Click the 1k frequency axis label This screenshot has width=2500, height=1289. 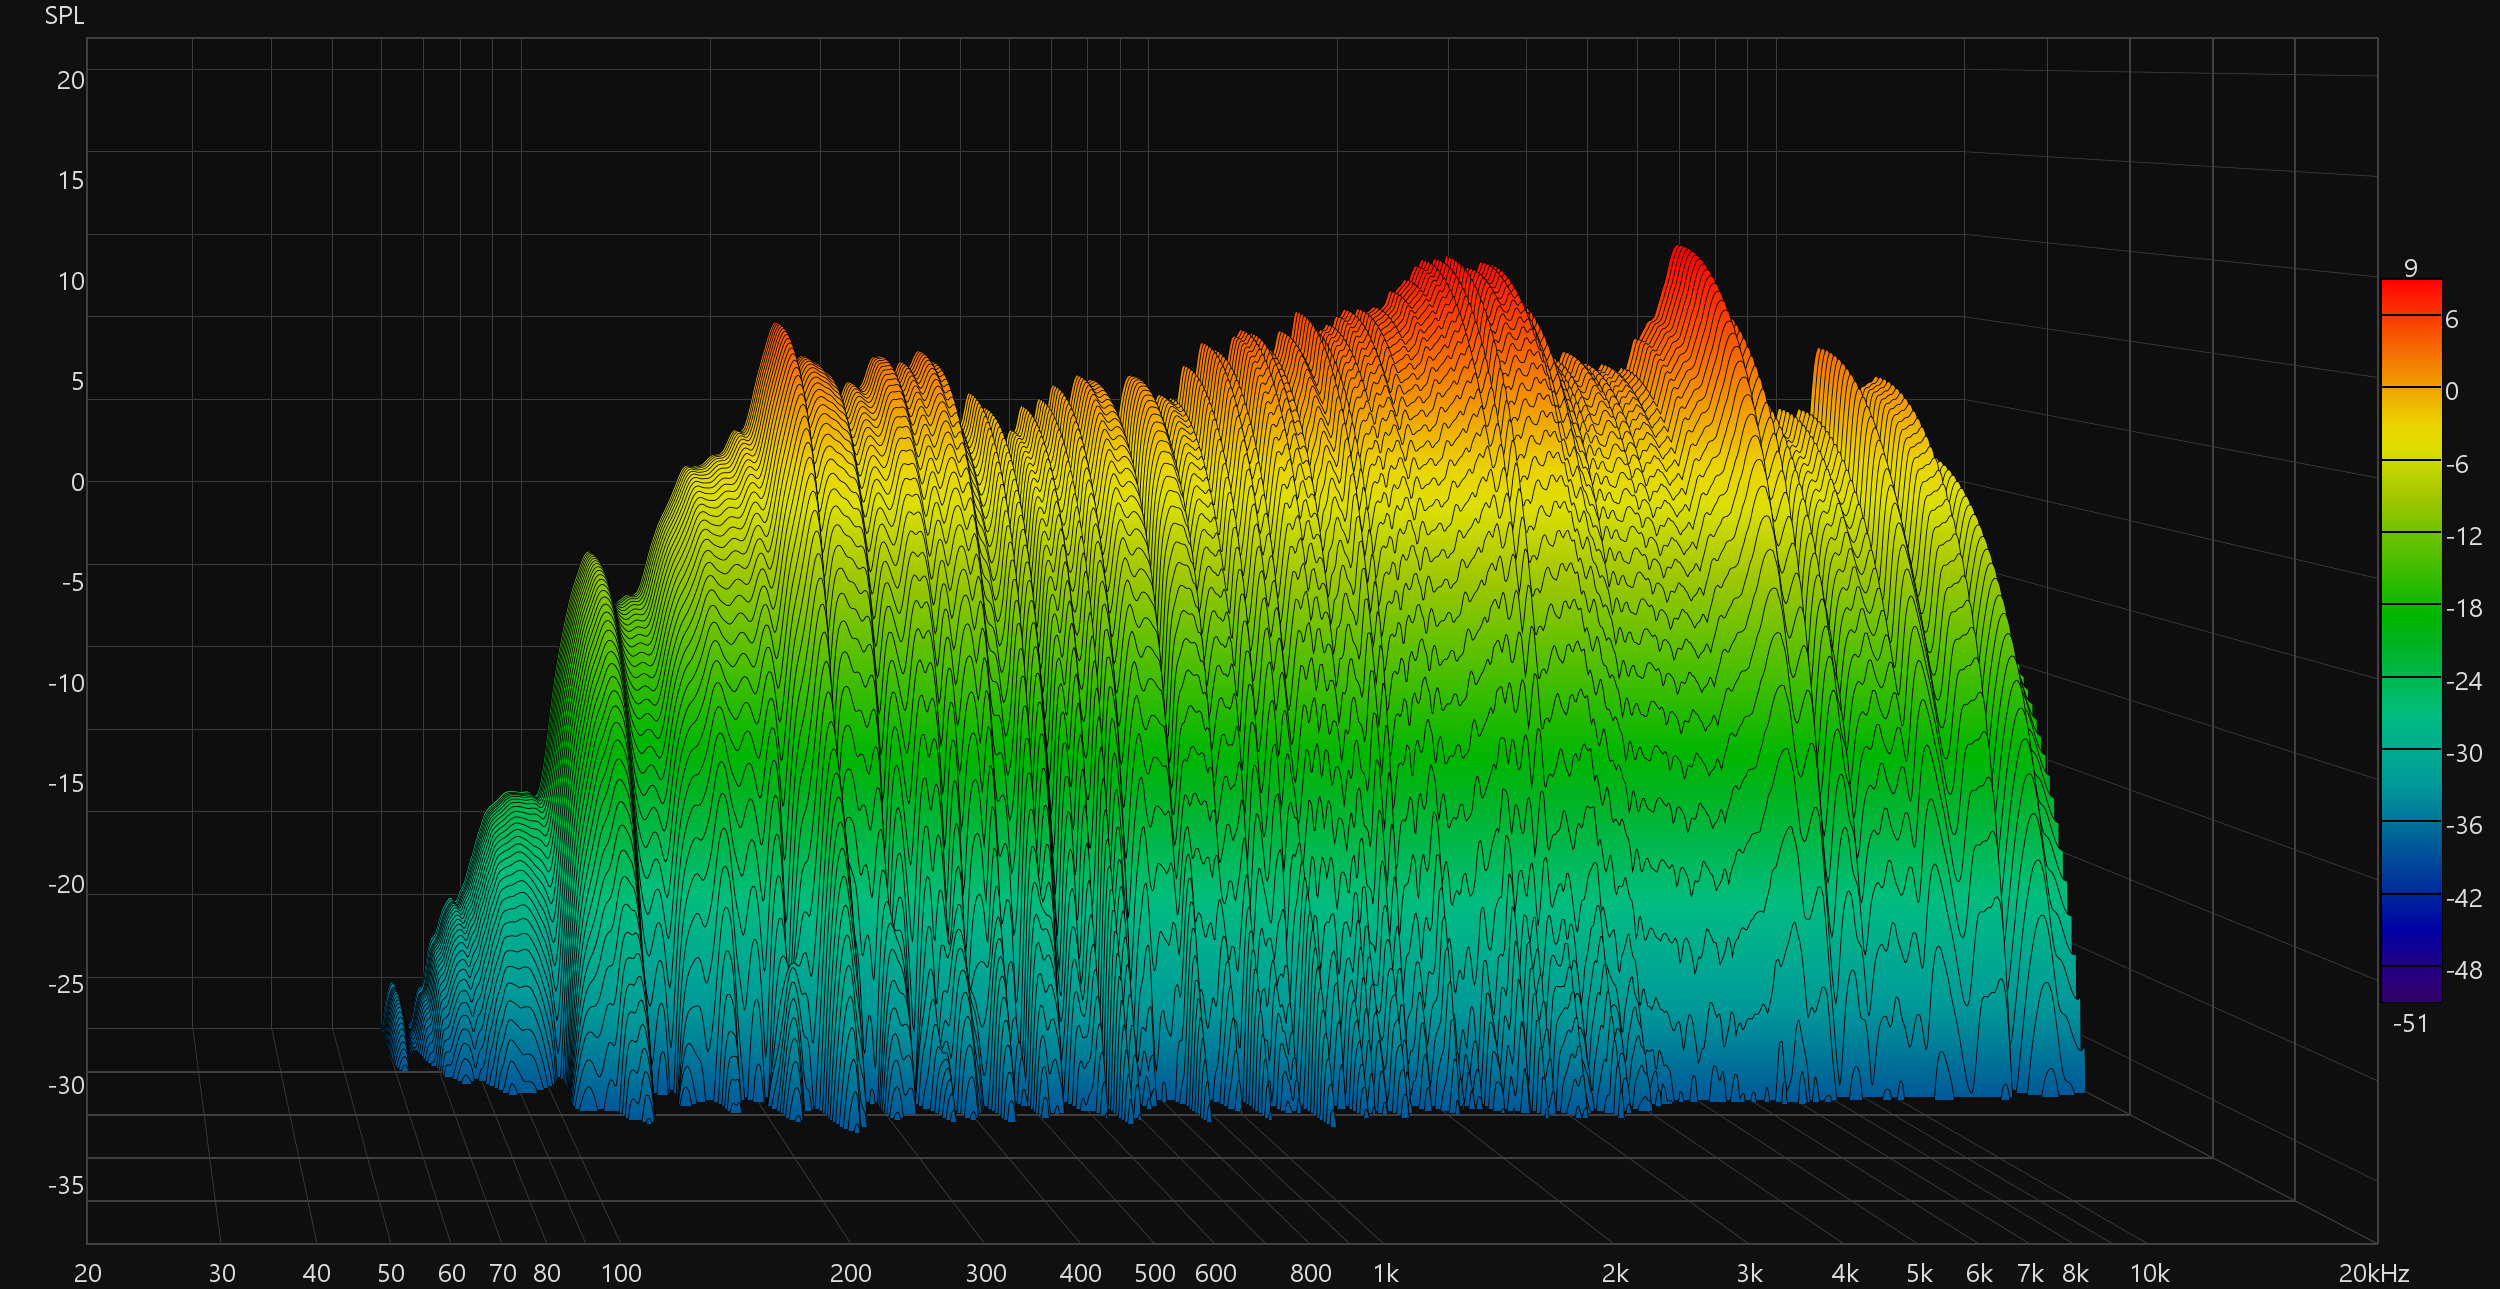1385,1273
